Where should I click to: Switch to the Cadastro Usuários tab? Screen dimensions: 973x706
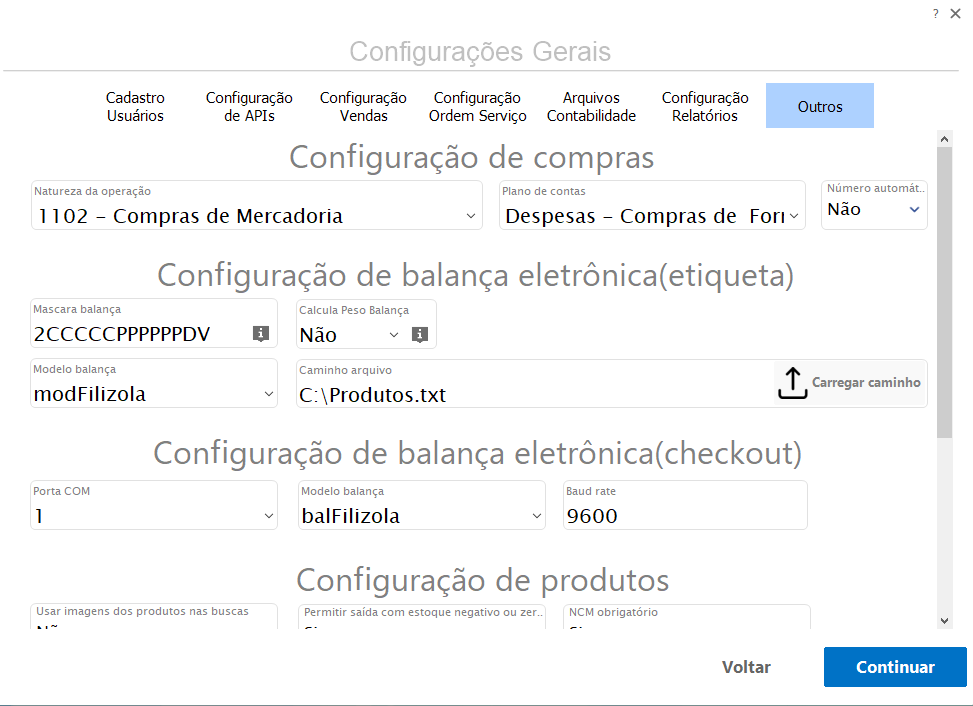tap(135, 107)
